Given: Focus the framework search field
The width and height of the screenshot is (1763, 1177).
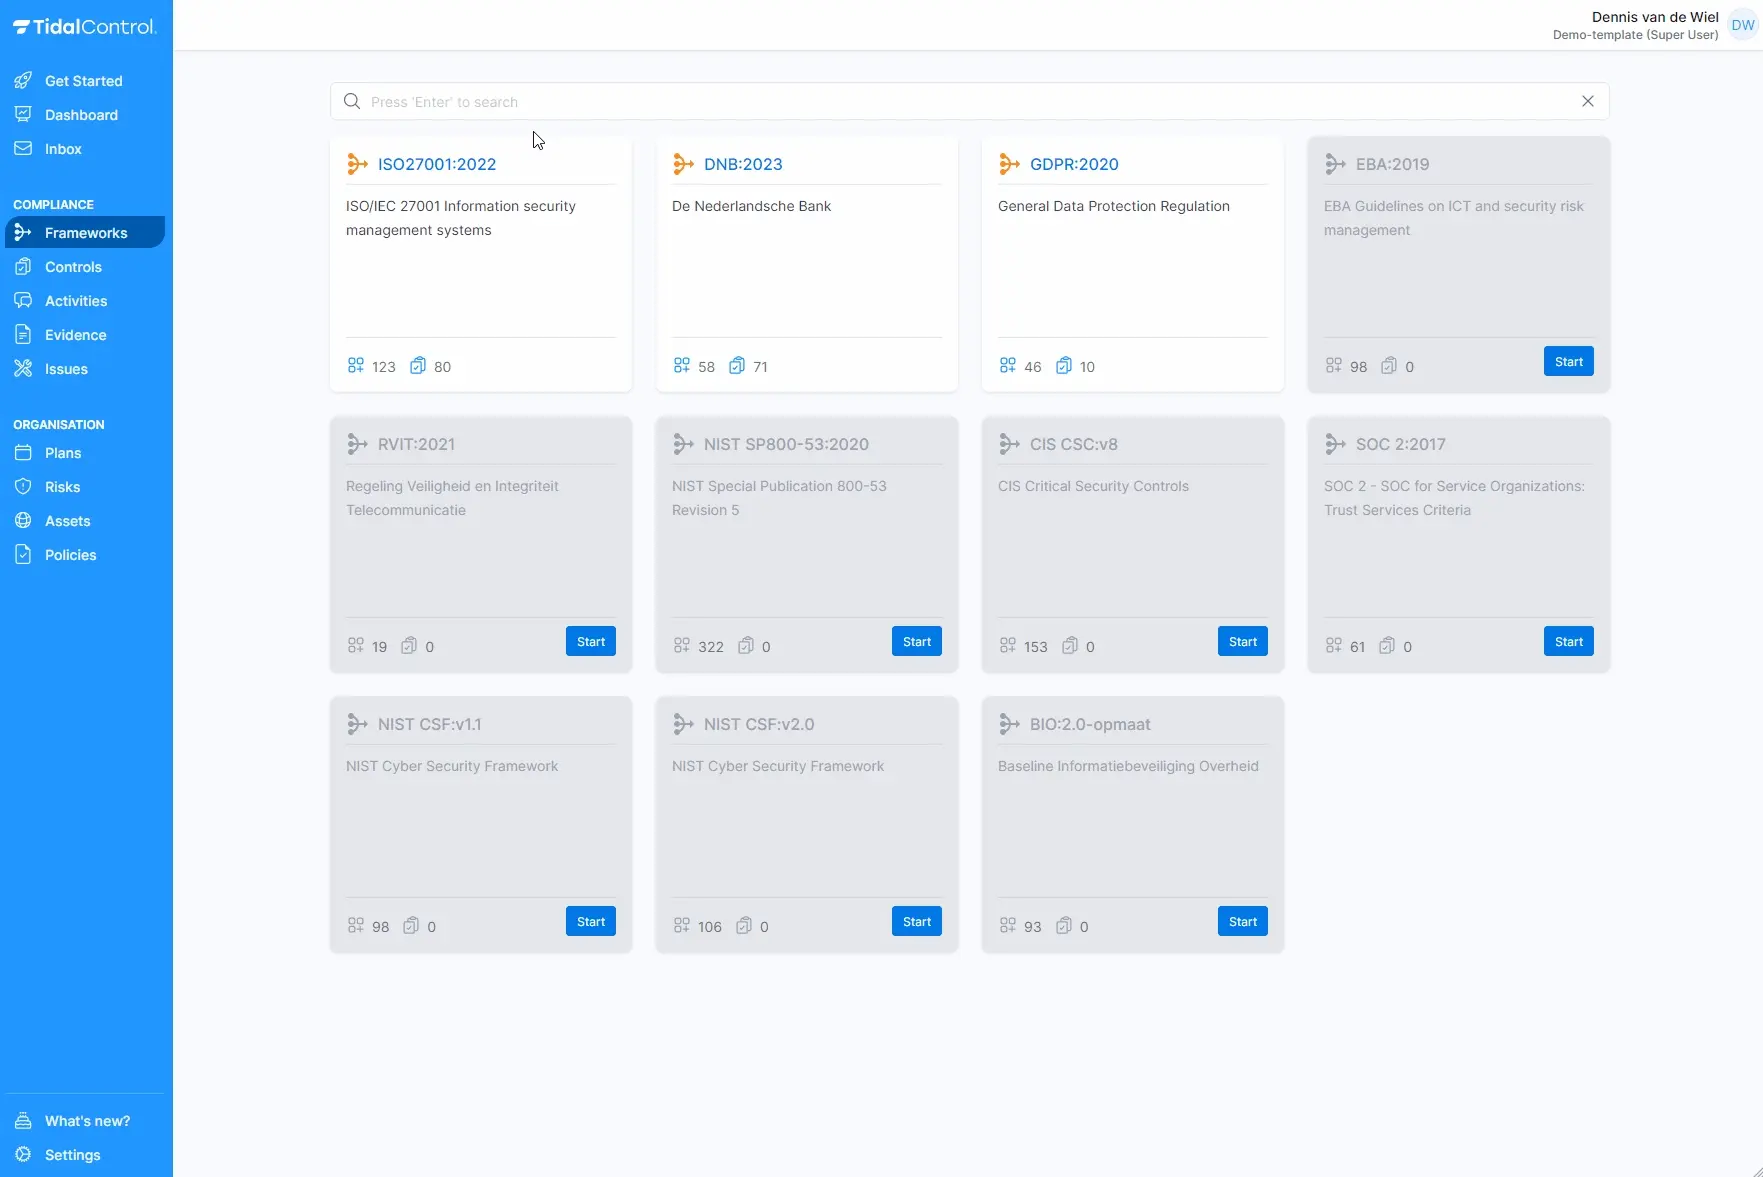Looking at the screenshot, I should [x=969, y=101].
